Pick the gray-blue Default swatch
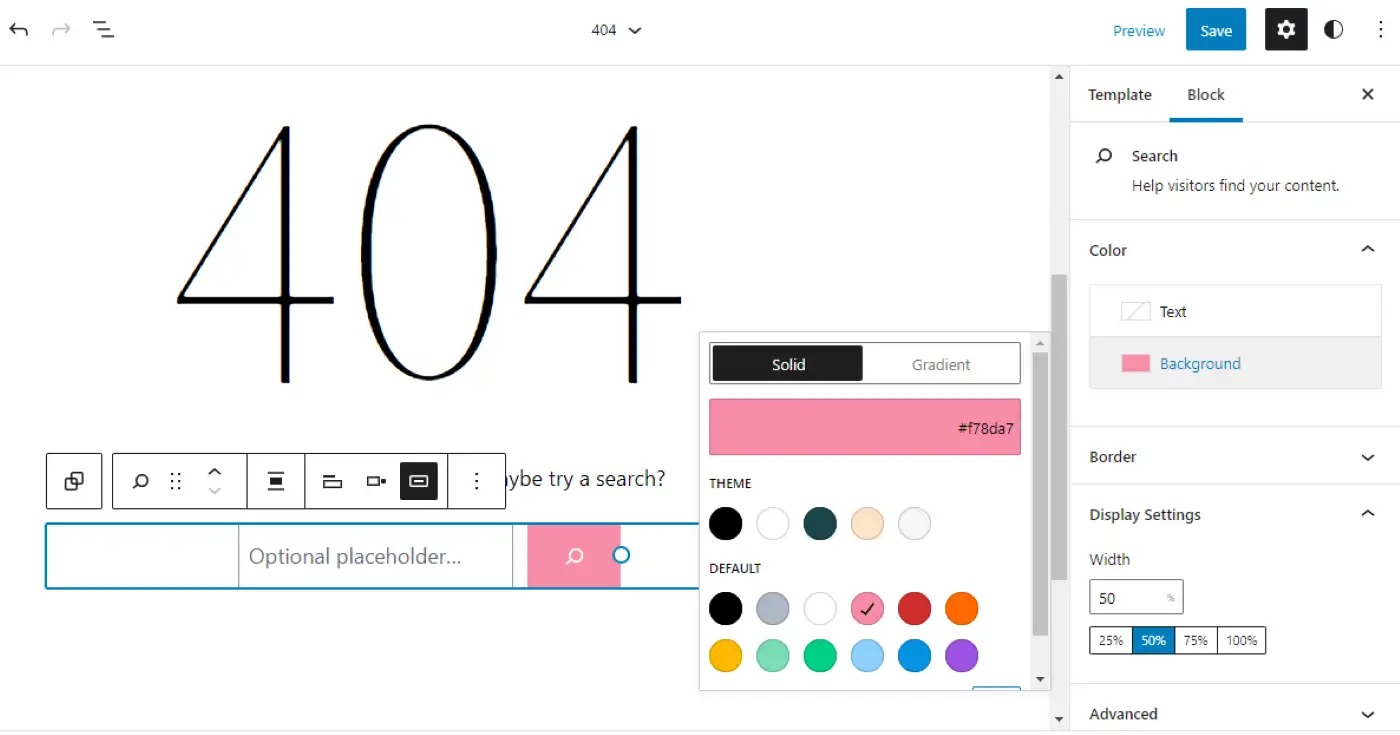 (773, 608)
